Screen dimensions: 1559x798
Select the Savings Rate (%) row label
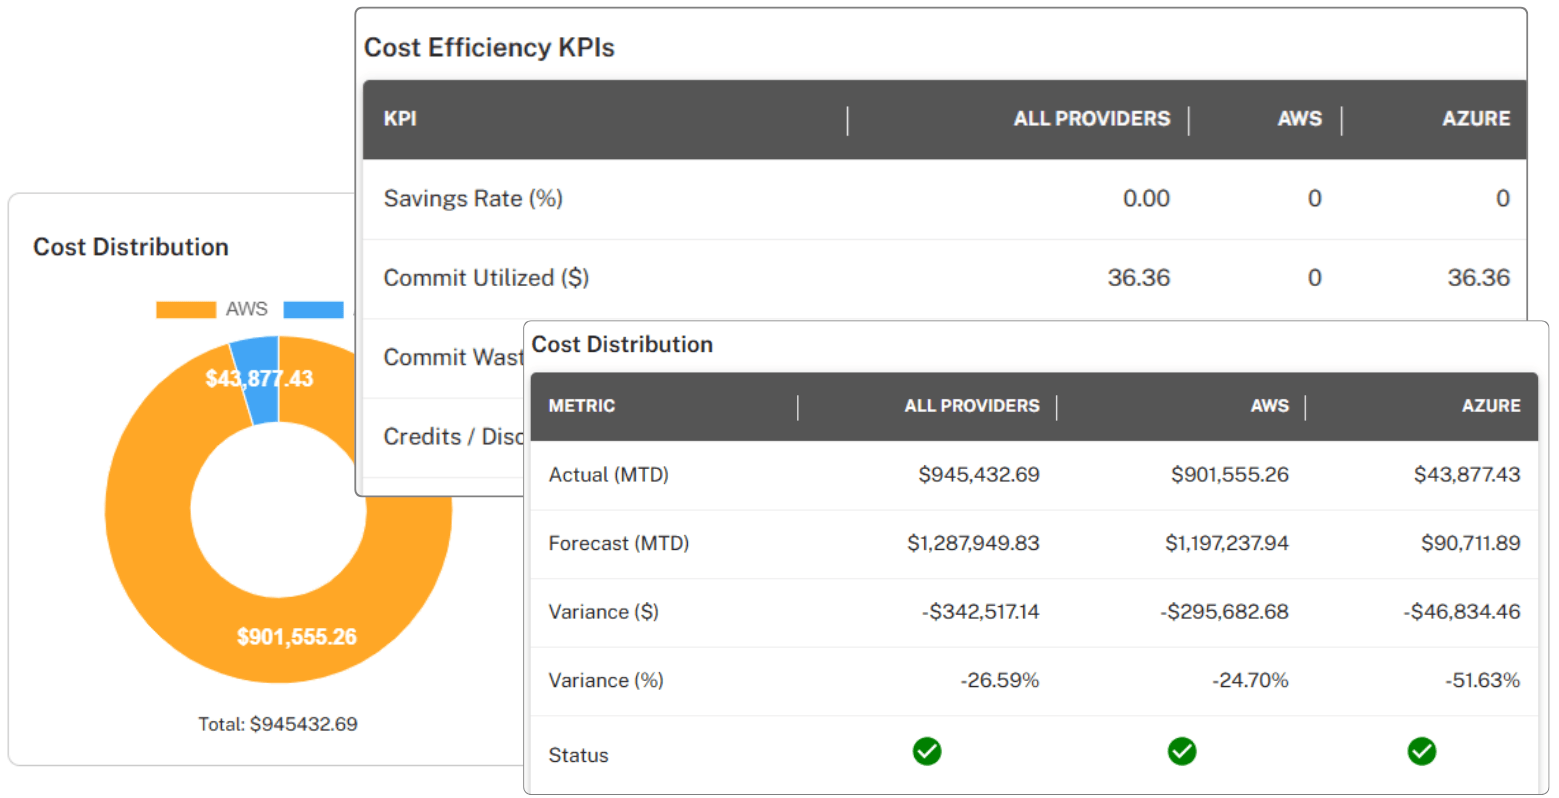coord(473,199)
